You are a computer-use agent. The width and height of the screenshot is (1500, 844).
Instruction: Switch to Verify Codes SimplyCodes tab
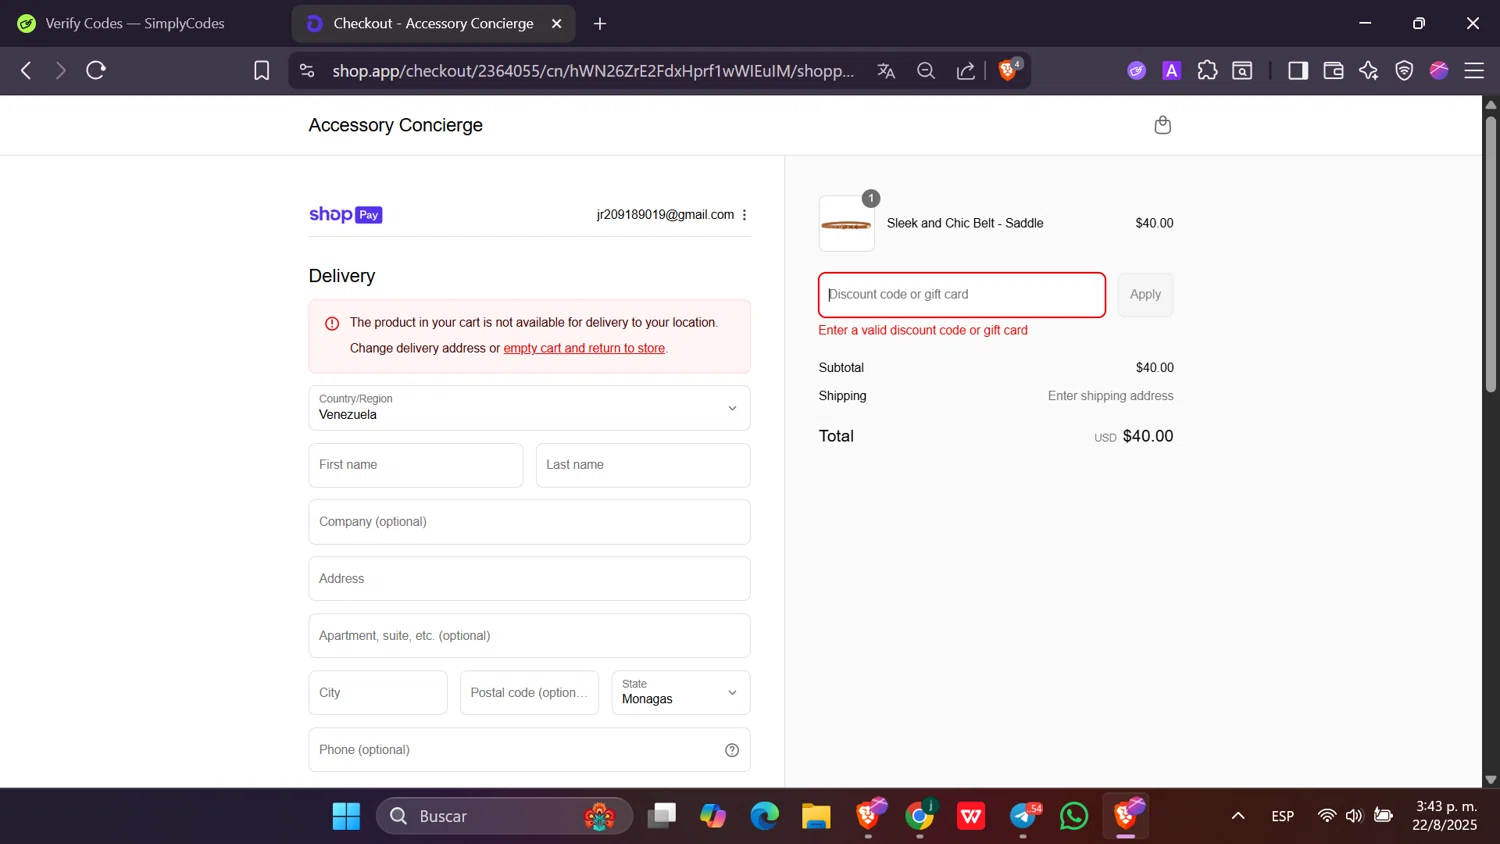(x=135, y=23)
